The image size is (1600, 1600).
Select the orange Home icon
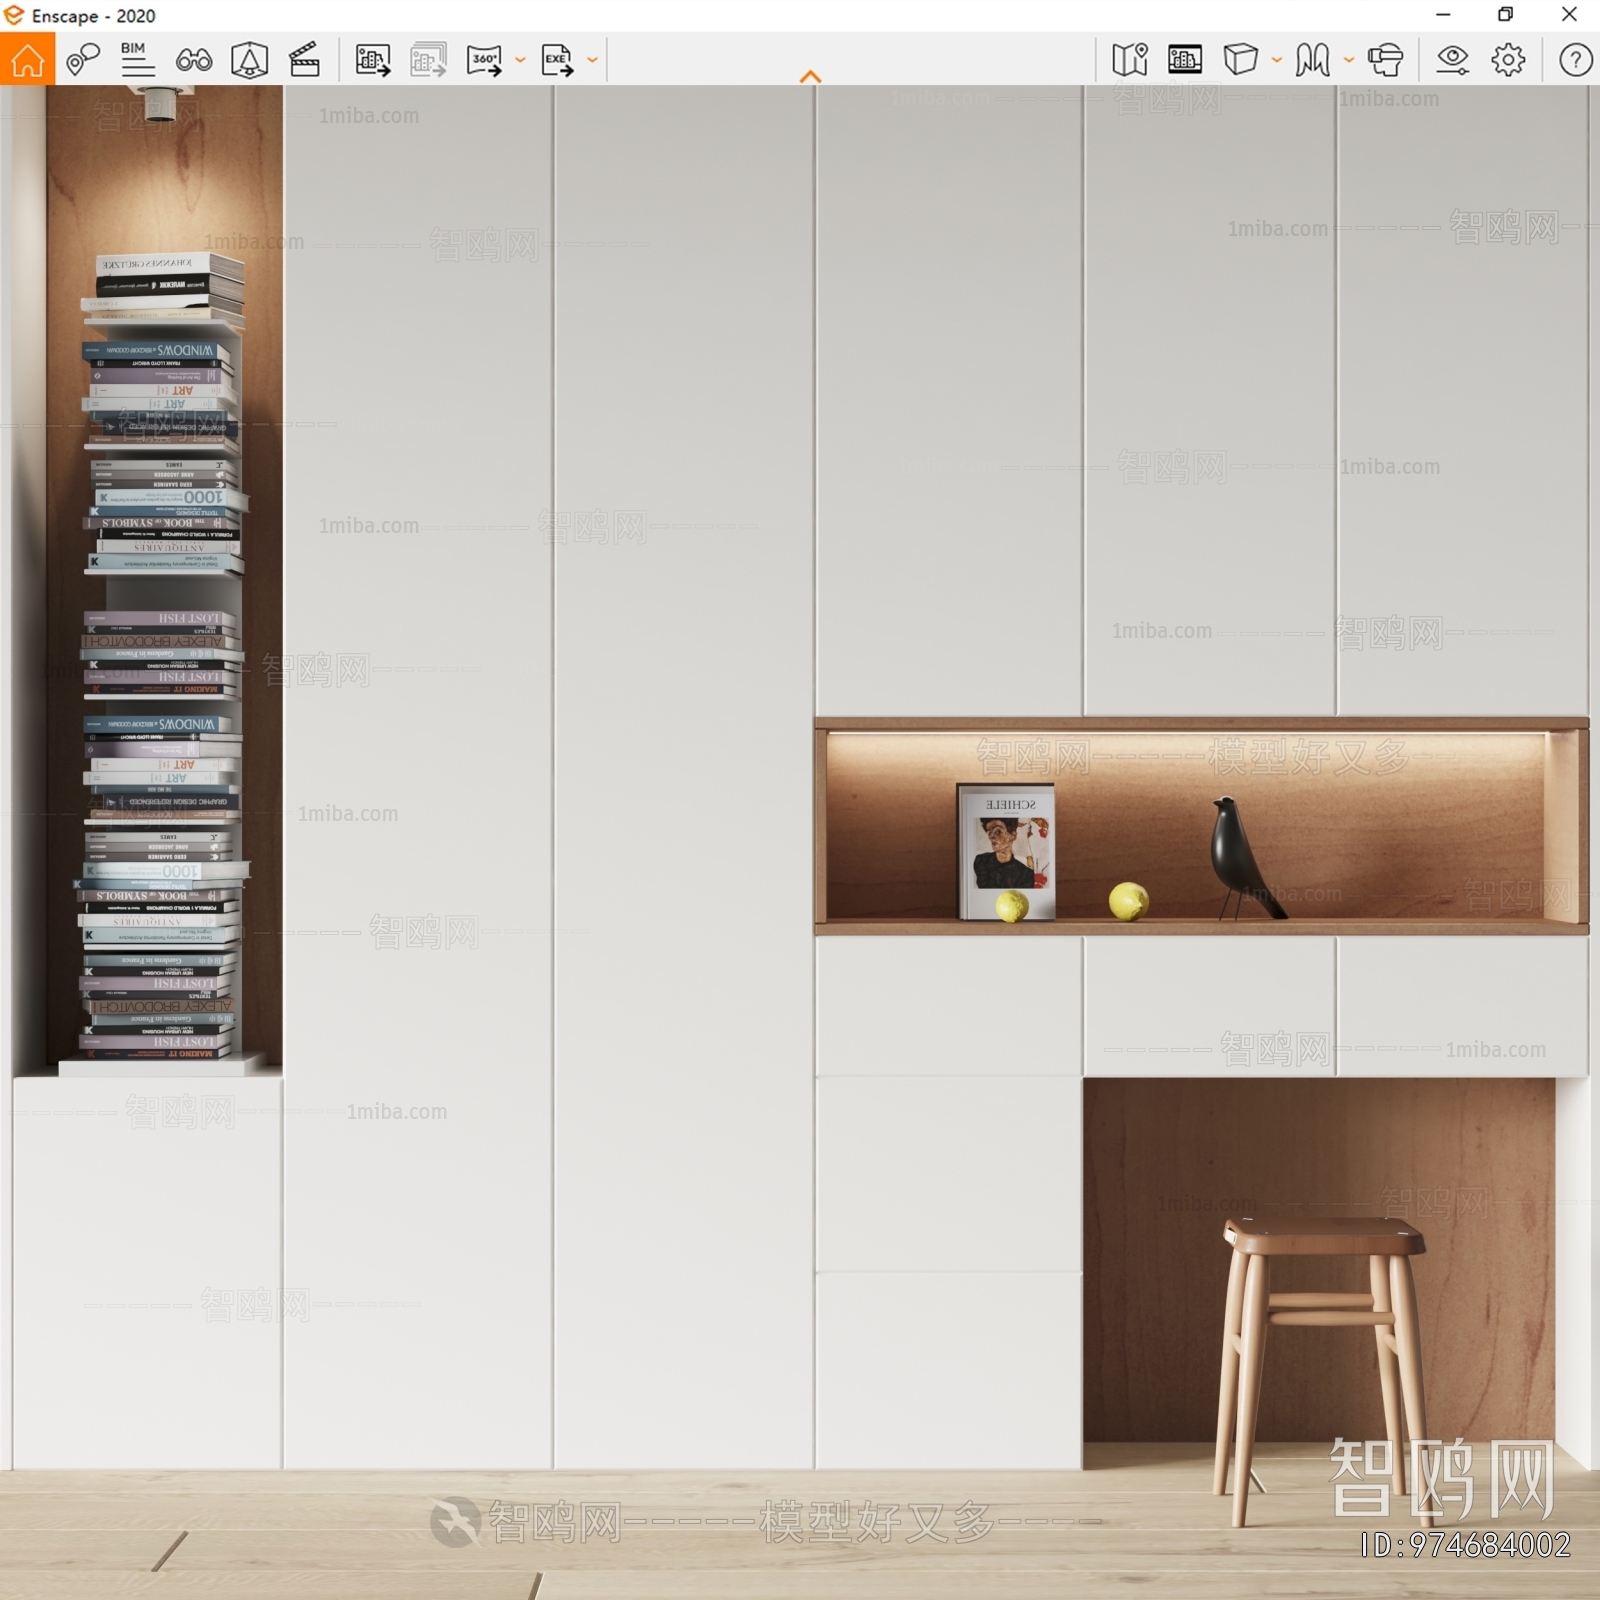coord(27,60)
